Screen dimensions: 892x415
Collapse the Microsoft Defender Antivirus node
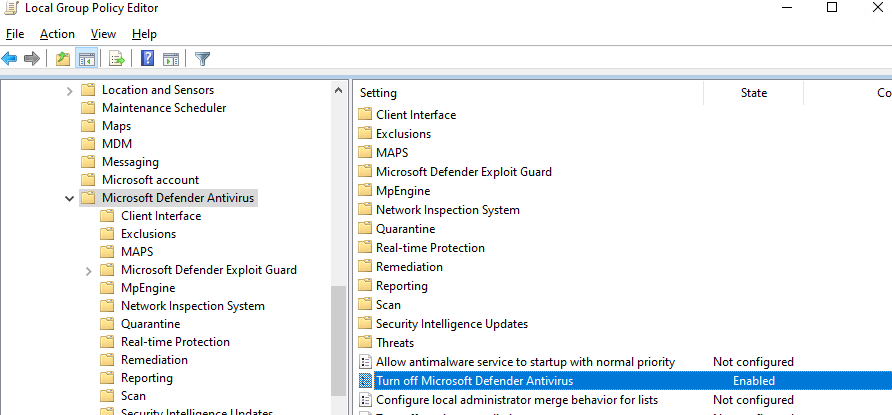click(69, 198)
